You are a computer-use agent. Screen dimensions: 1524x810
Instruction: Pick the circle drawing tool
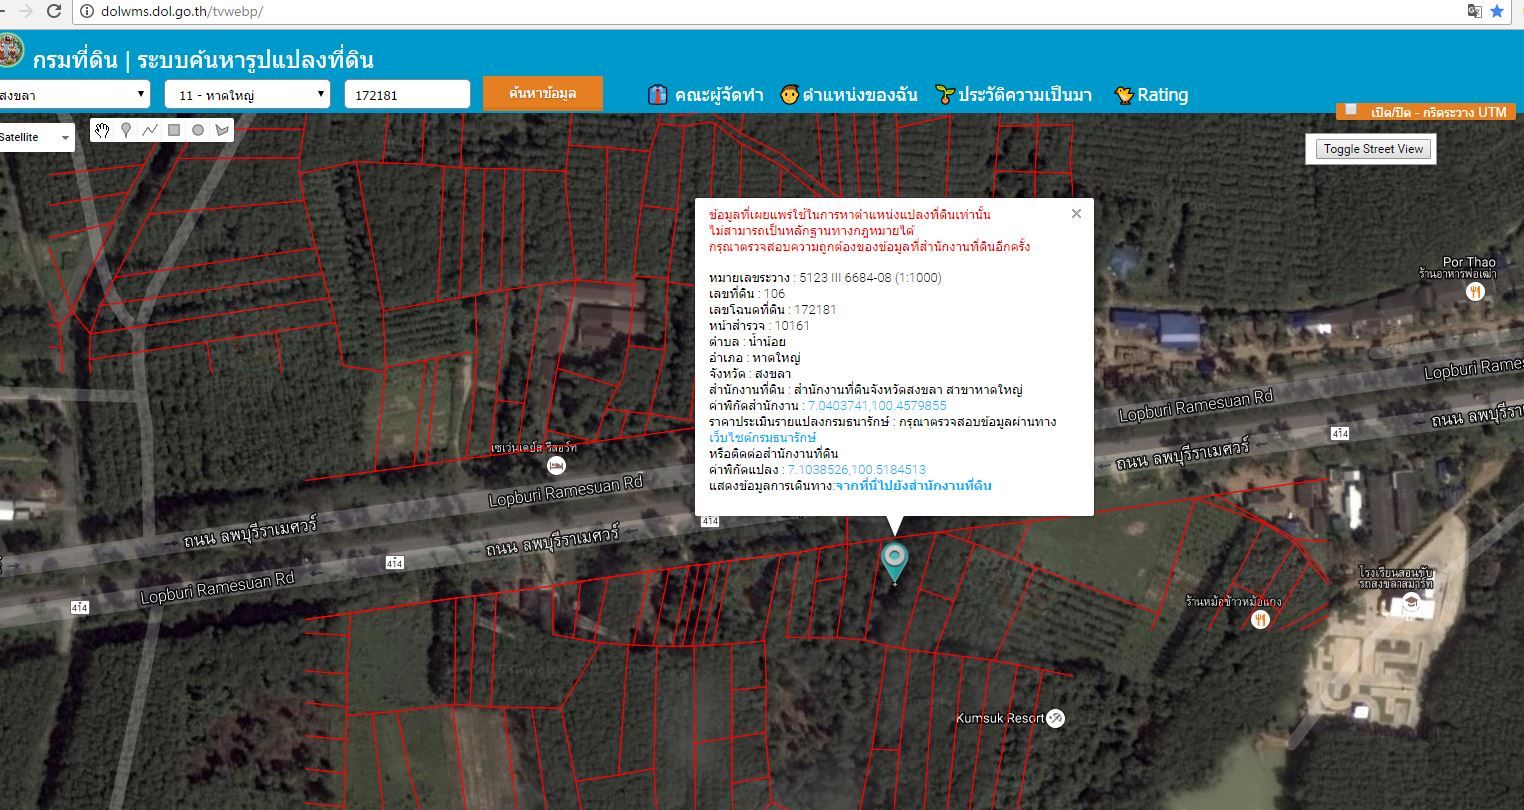[x=198, y=130]
